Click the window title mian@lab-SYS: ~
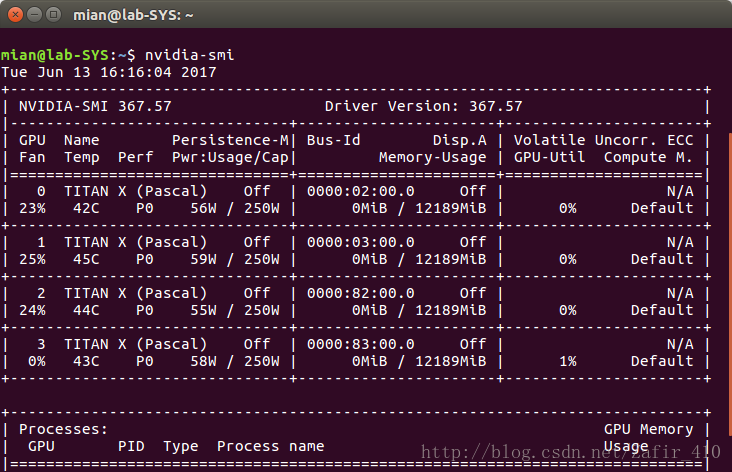 [x=133, y=15]
